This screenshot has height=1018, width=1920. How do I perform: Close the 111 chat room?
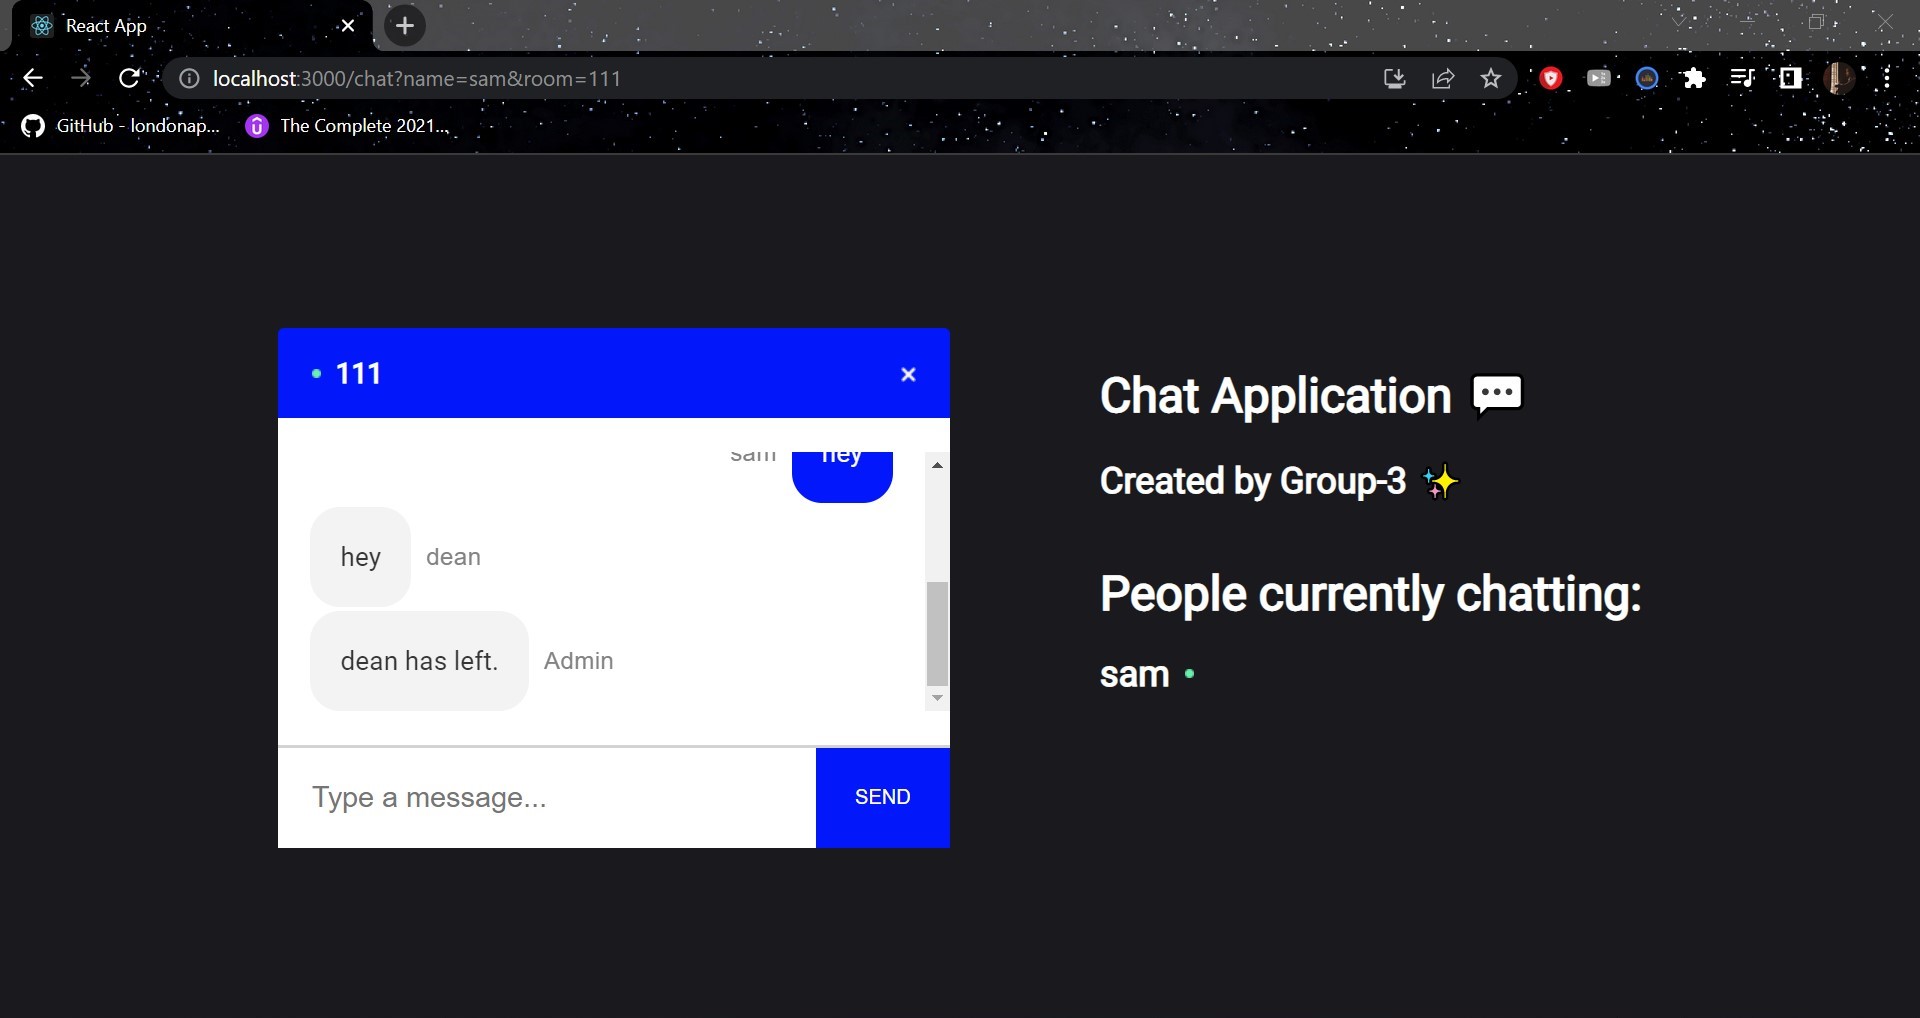pos(908,374)
